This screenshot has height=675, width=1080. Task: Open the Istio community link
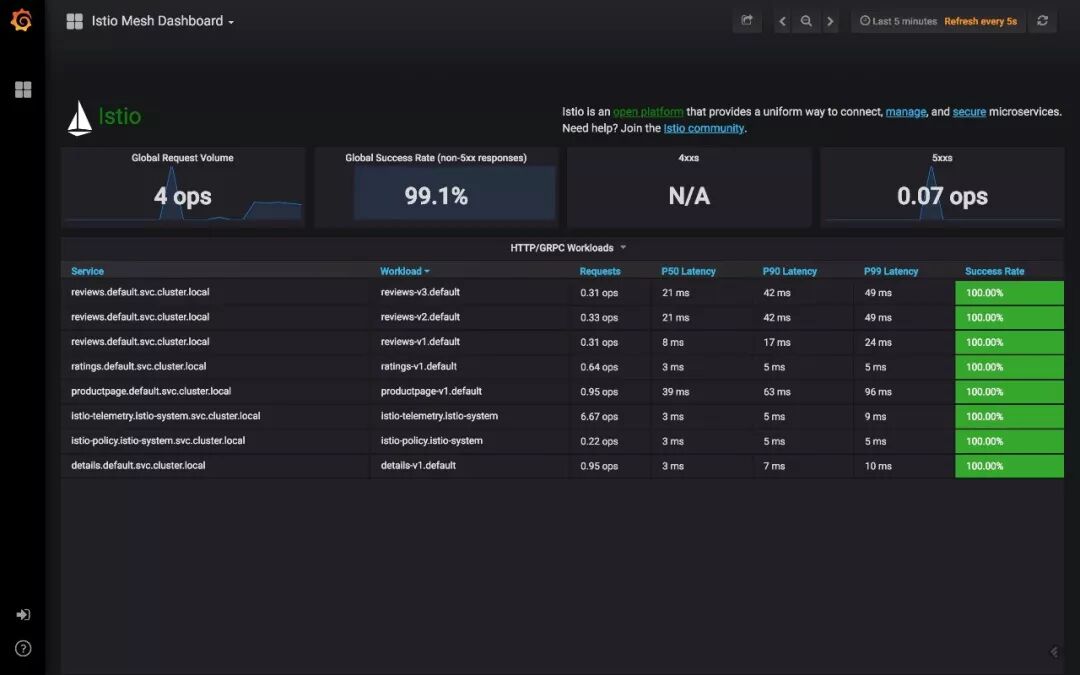704,128
